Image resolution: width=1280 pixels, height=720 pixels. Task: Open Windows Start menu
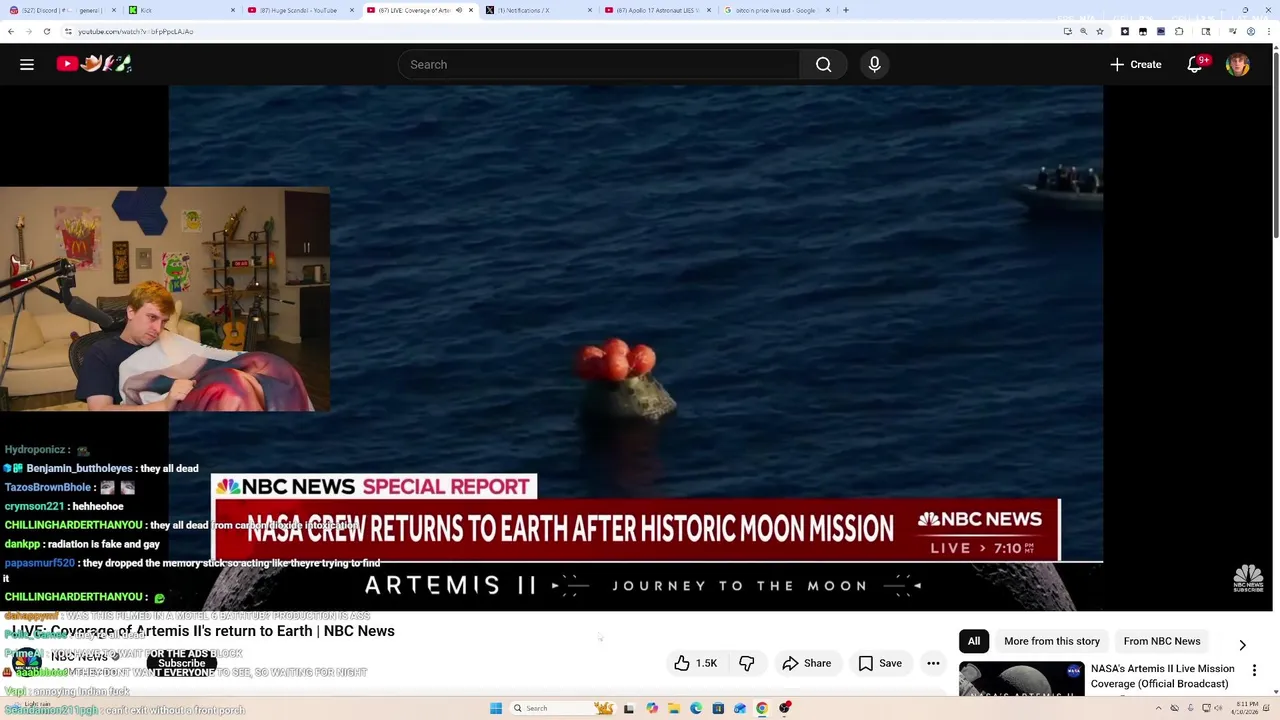[495, 708]
